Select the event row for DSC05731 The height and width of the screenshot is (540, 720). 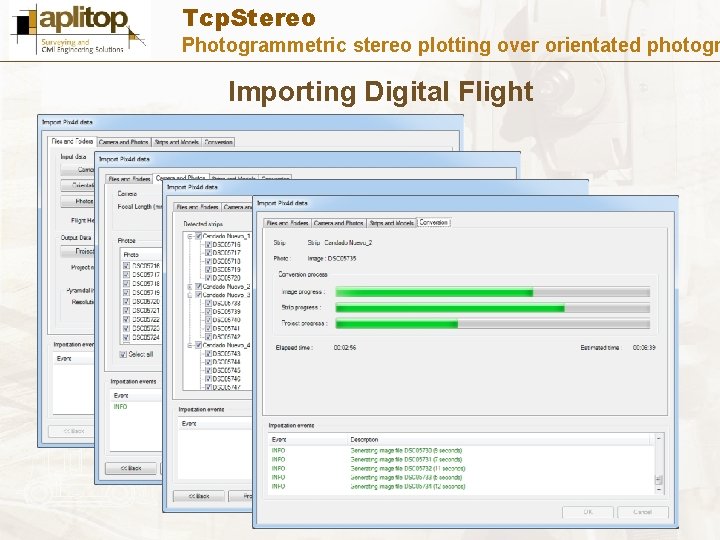(461, 460)
